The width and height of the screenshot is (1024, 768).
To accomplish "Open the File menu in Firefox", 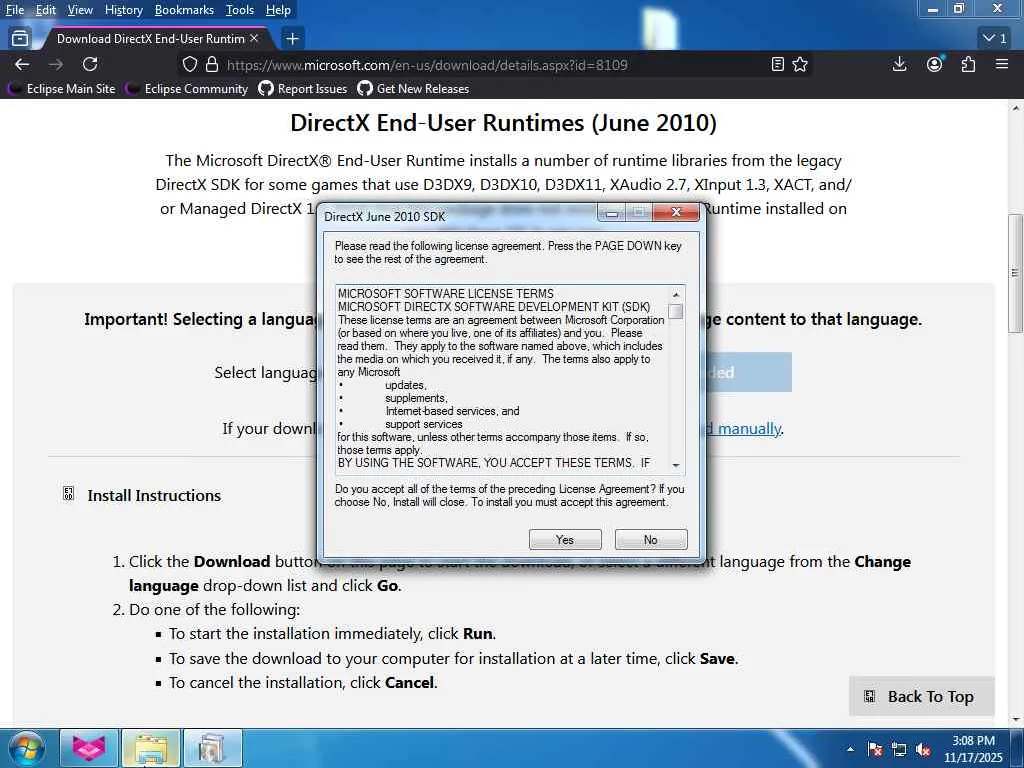I will point(14,10).
